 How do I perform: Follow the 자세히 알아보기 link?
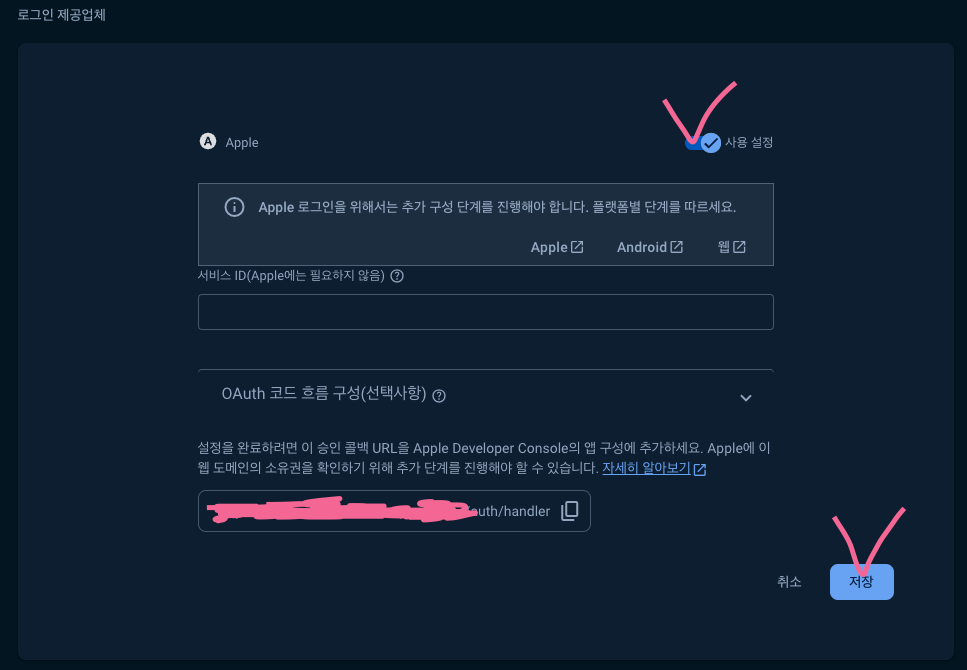[646, 468]
